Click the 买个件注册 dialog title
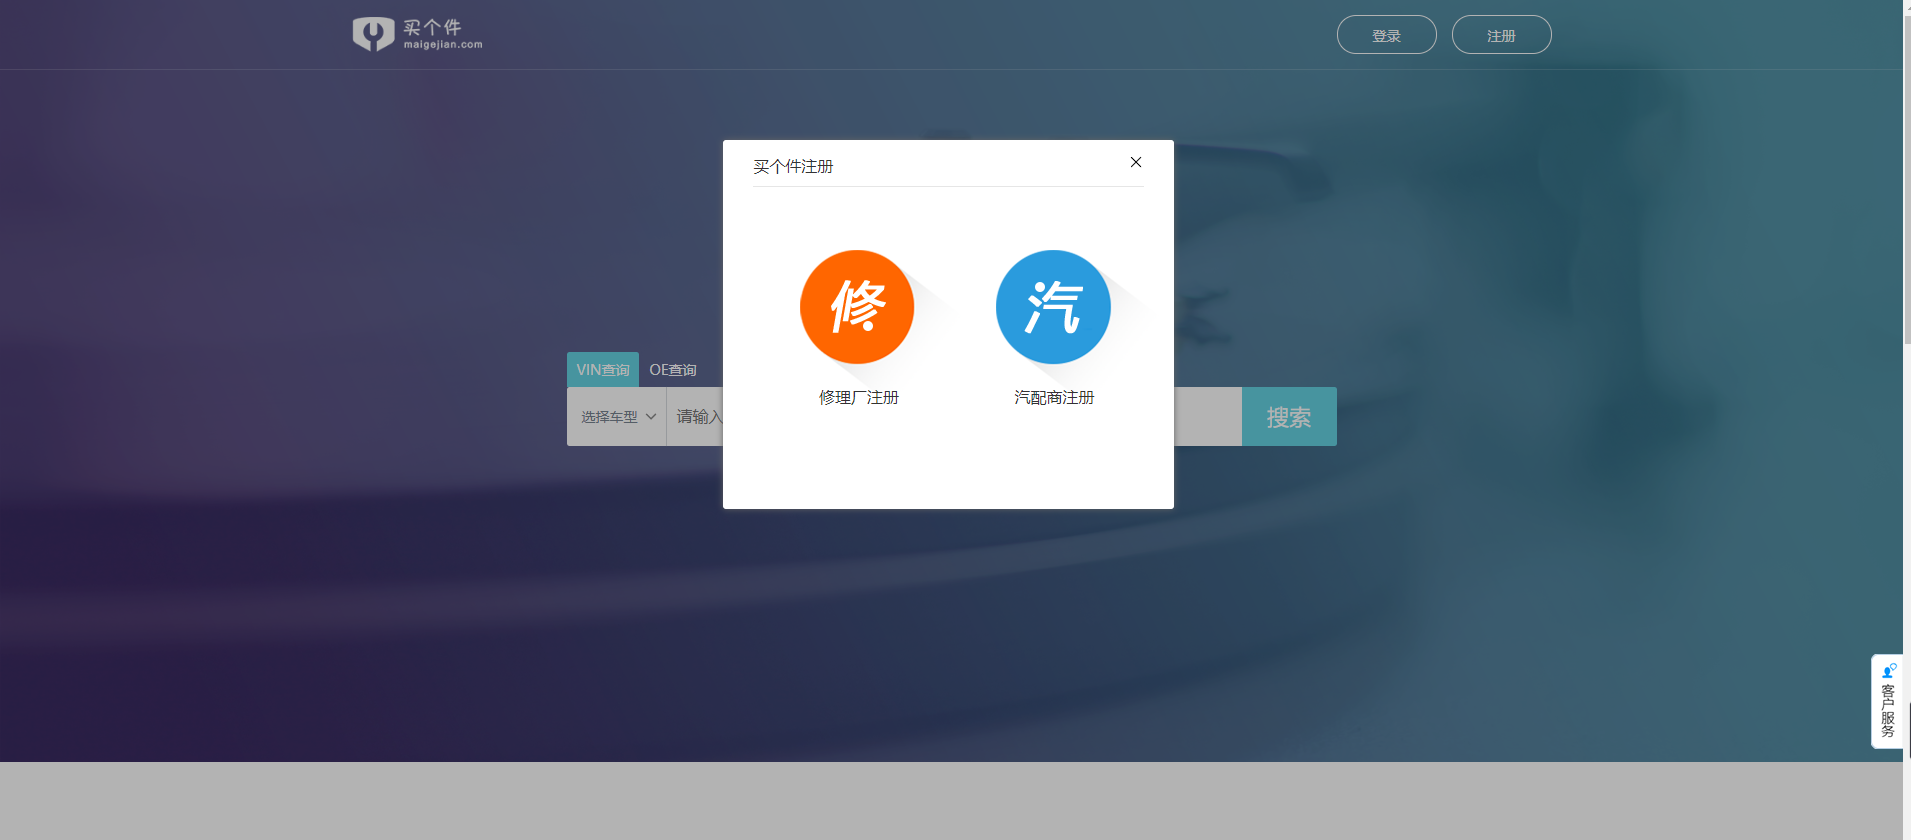This screenshot has height=840, width=1911. 793,166
